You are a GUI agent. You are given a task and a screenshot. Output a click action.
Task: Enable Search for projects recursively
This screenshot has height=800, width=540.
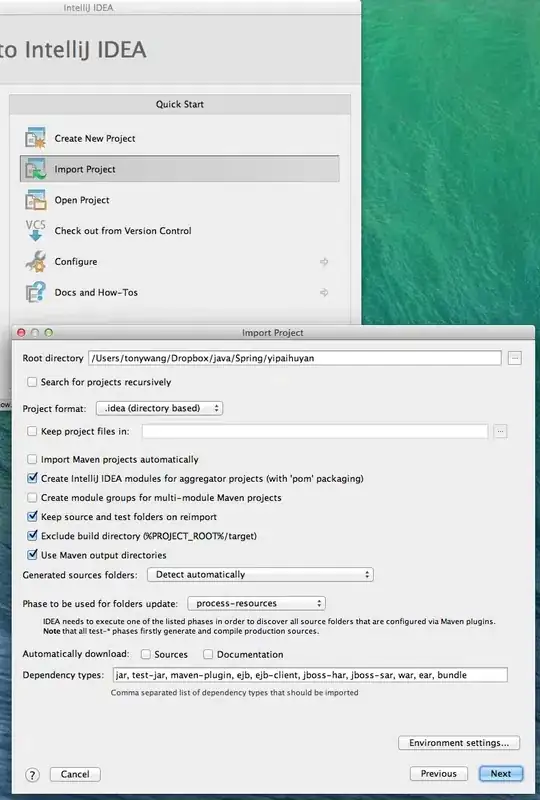tap(32, 382)
